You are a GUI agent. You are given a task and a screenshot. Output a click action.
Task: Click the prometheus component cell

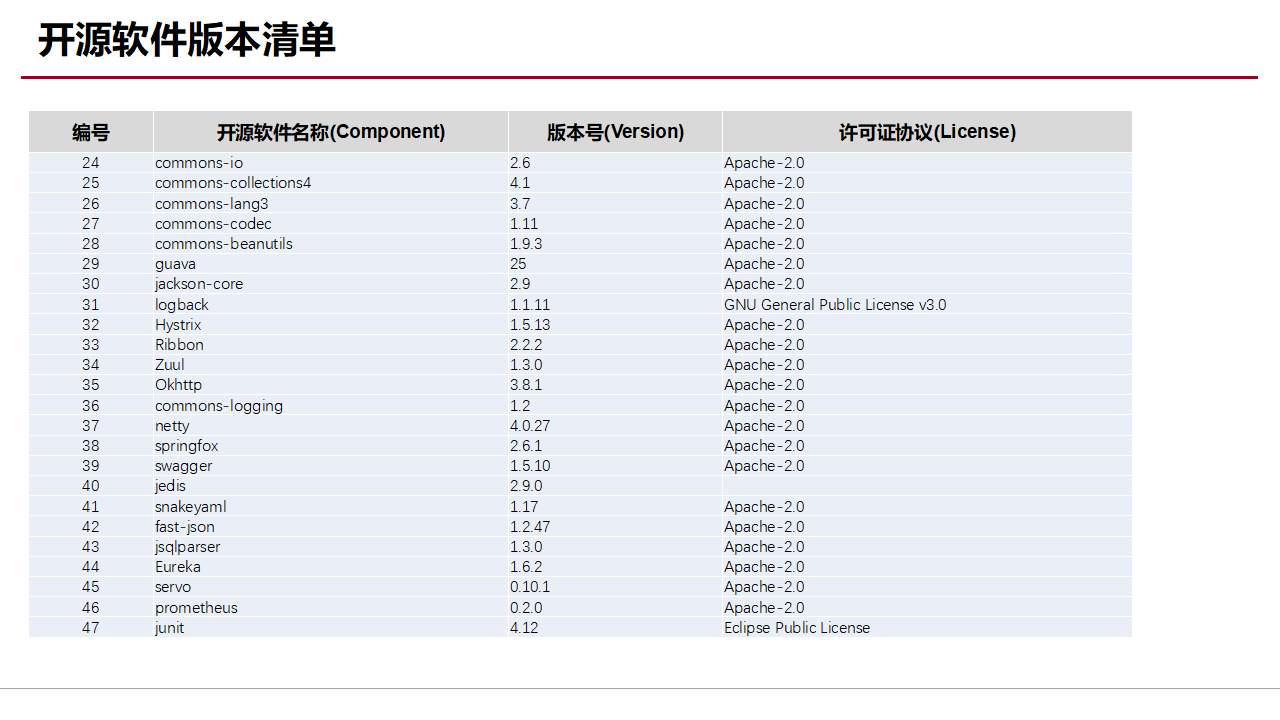pyautogui.click(x=331, y=608)
